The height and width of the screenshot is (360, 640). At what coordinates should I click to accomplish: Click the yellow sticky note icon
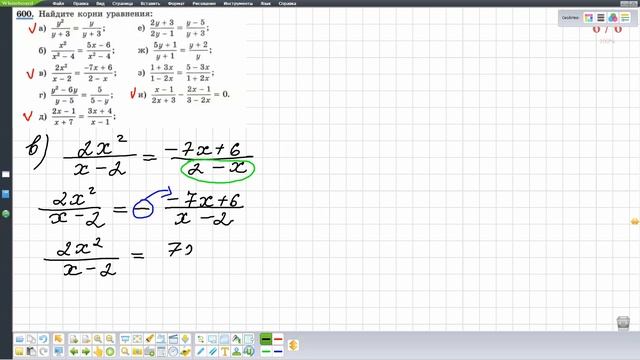pos(19,351)
